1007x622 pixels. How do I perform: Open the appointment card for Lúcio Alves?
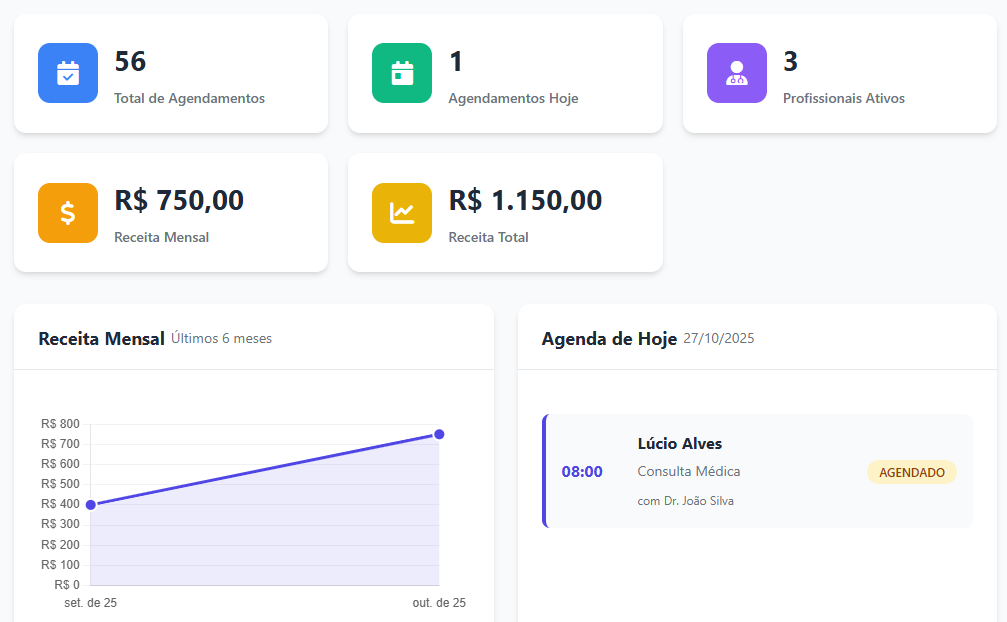point(758,471)
